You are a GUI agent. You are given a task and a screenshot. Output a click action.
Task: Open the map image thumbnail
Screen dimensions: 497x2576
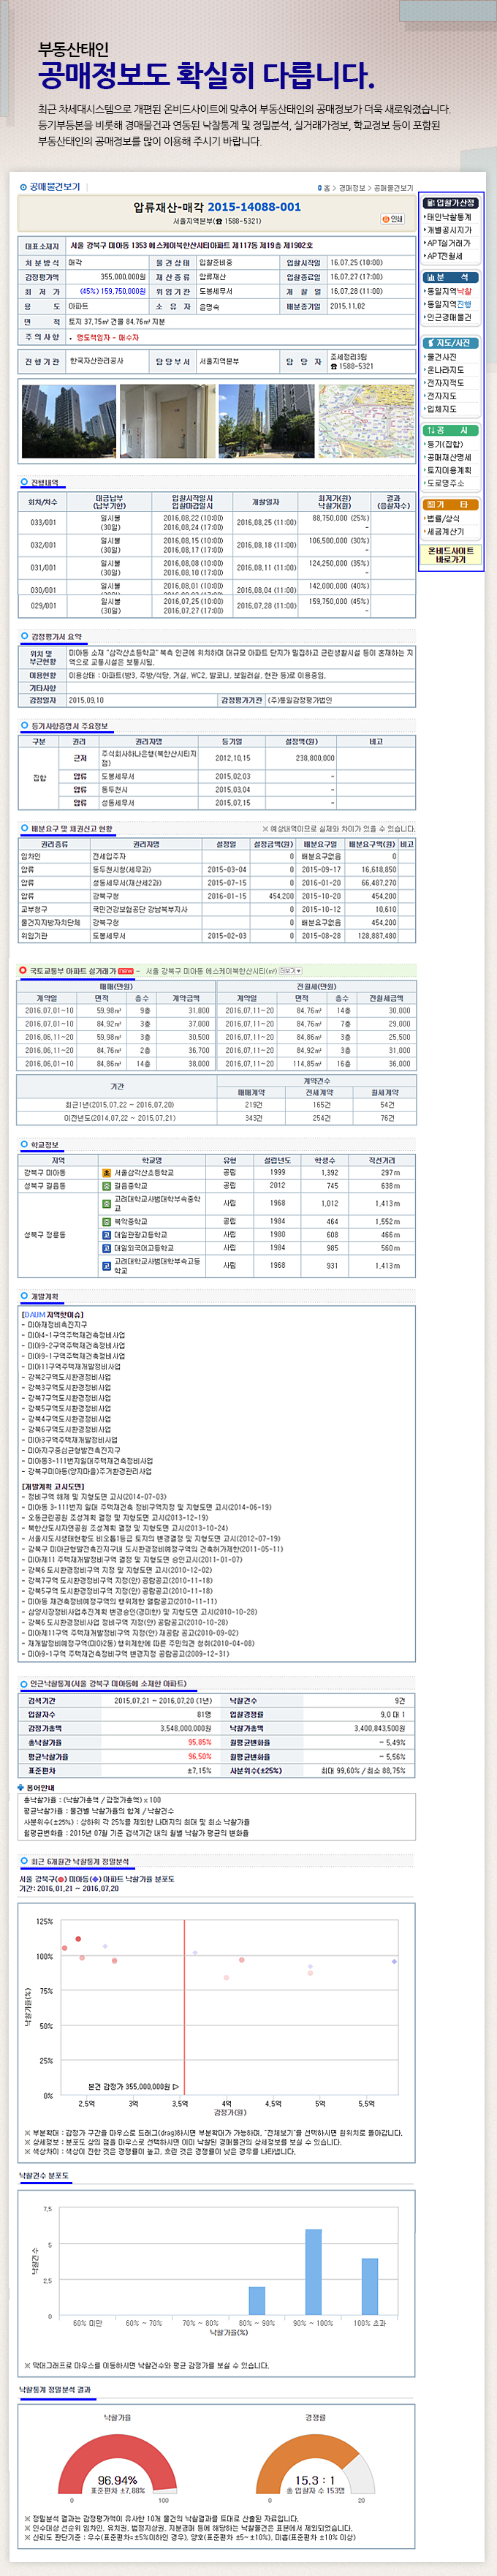pos(366,421)
